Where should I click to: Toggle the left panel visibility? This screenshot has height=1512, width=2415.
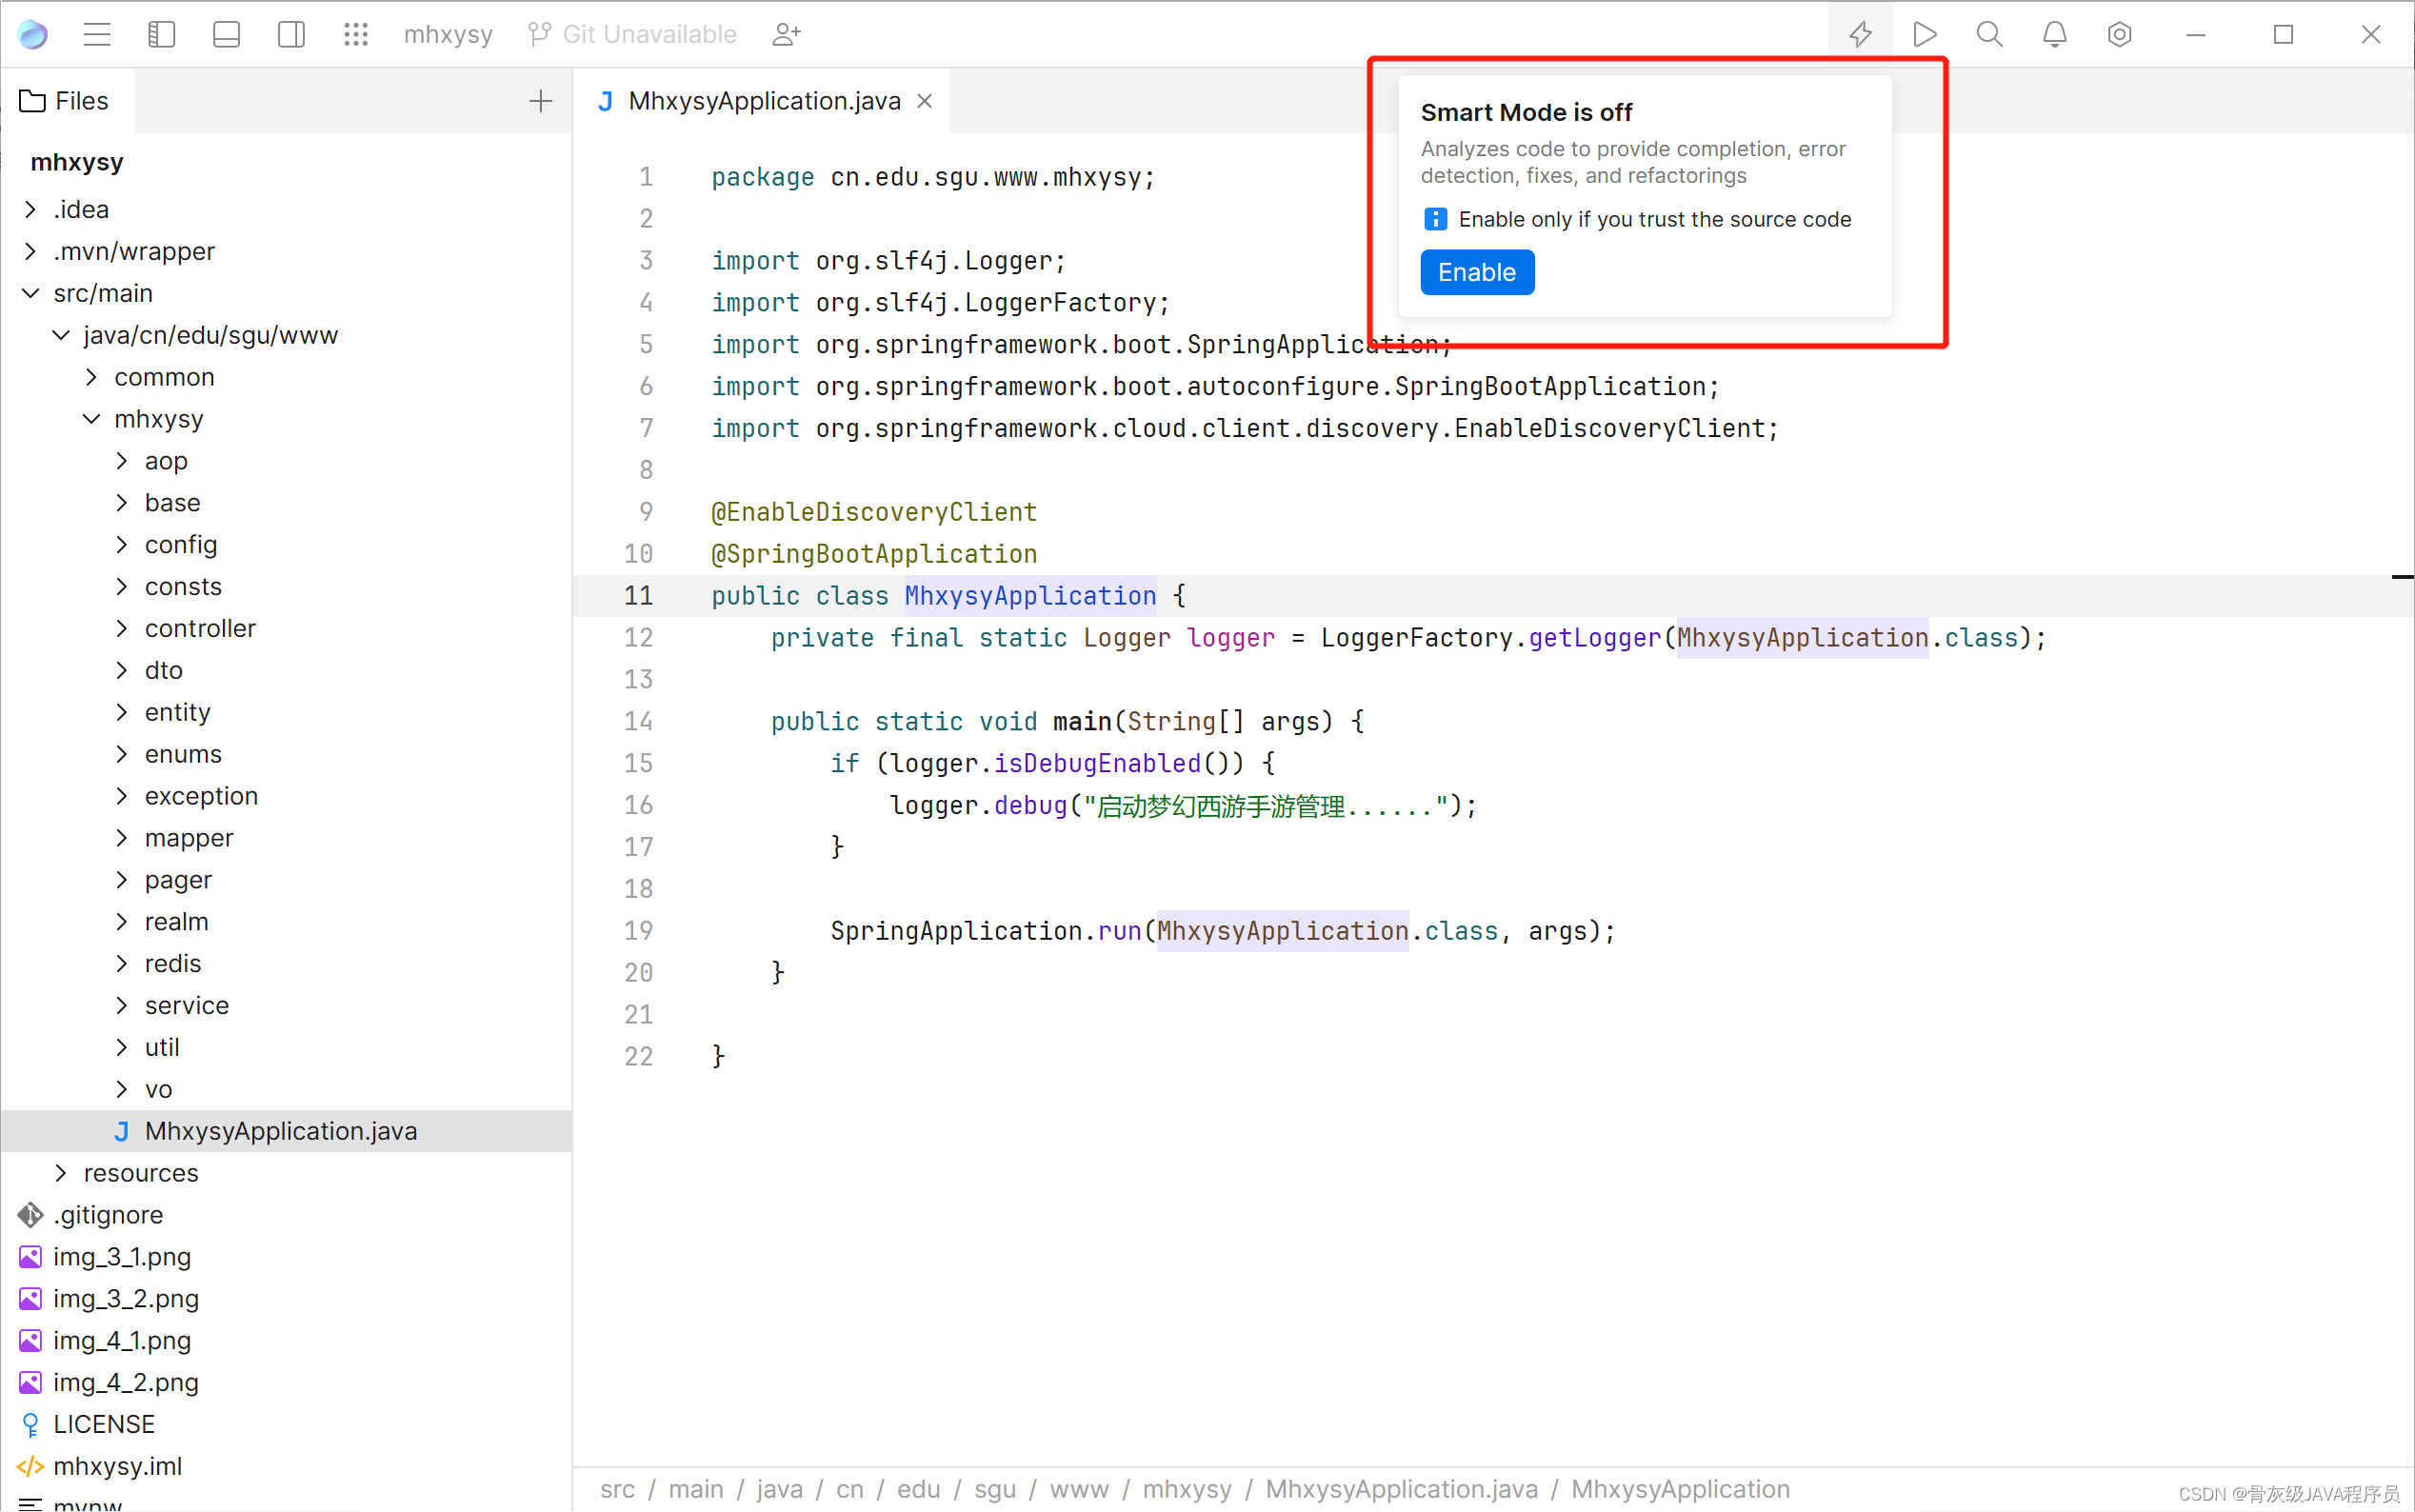click(x=161, y=33)
